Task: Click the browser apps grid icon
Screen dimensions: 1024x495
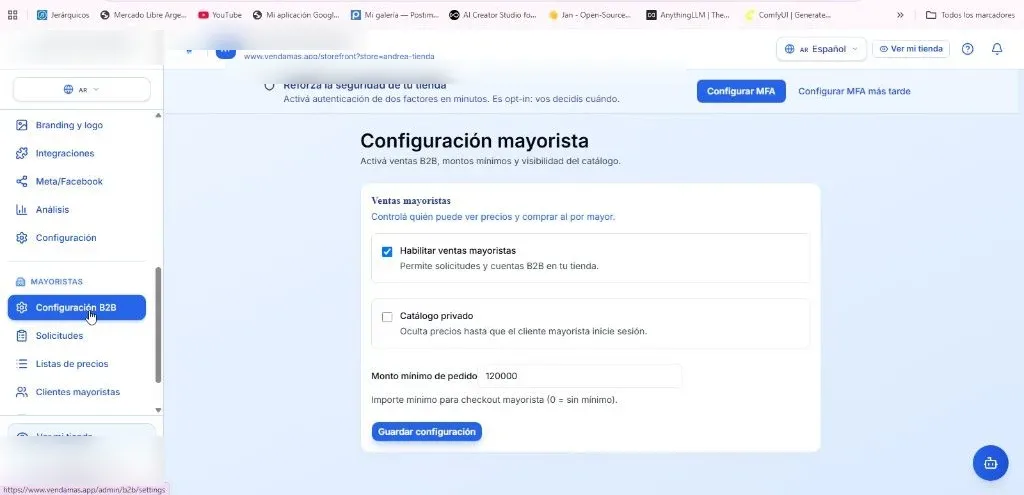Action: (x=12, y=14)
